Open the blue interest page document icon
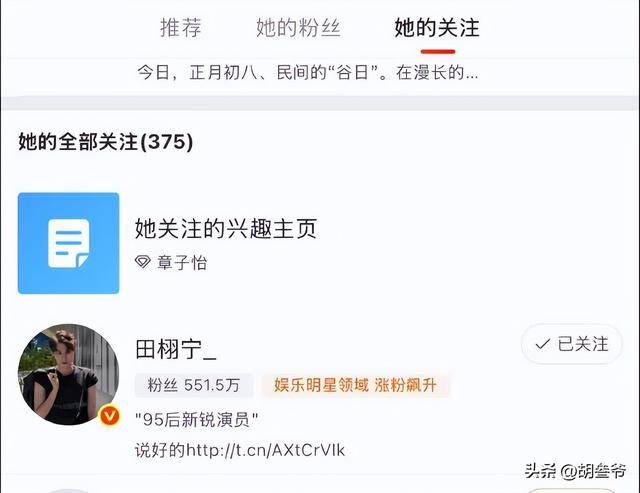Image resolution: width=640 pixels, height=493 pixels. [69, 243]
